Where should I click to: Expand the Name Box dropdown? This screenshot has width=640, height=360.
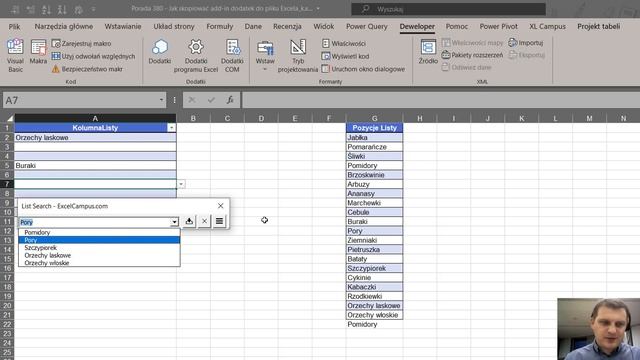tap(161, 100)
